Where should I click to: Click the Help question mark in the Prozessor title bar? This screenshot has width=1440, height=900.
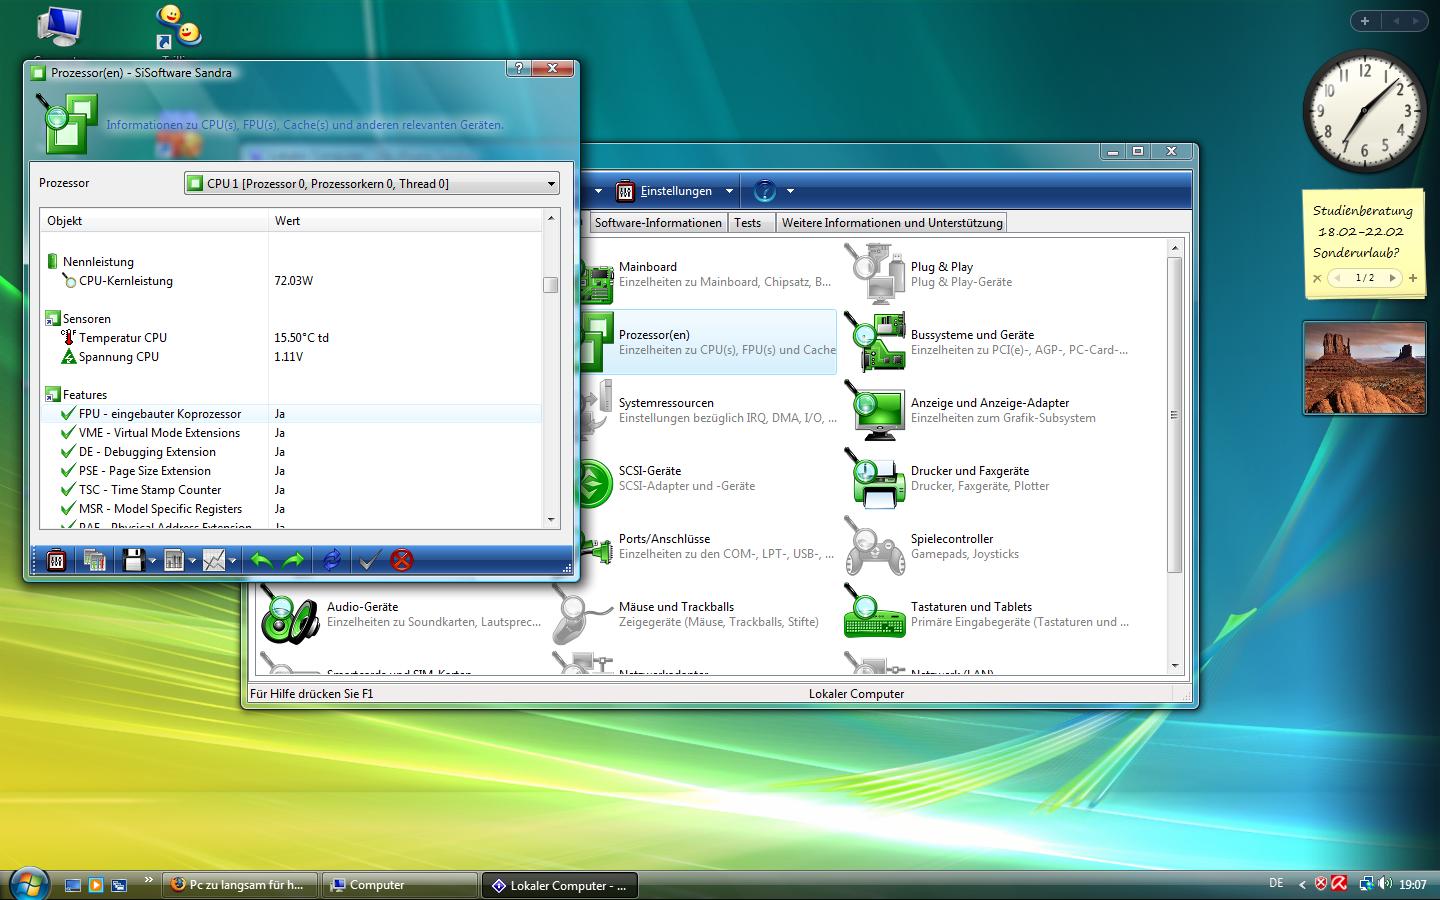pyautogui.click(x=518, y=68)
